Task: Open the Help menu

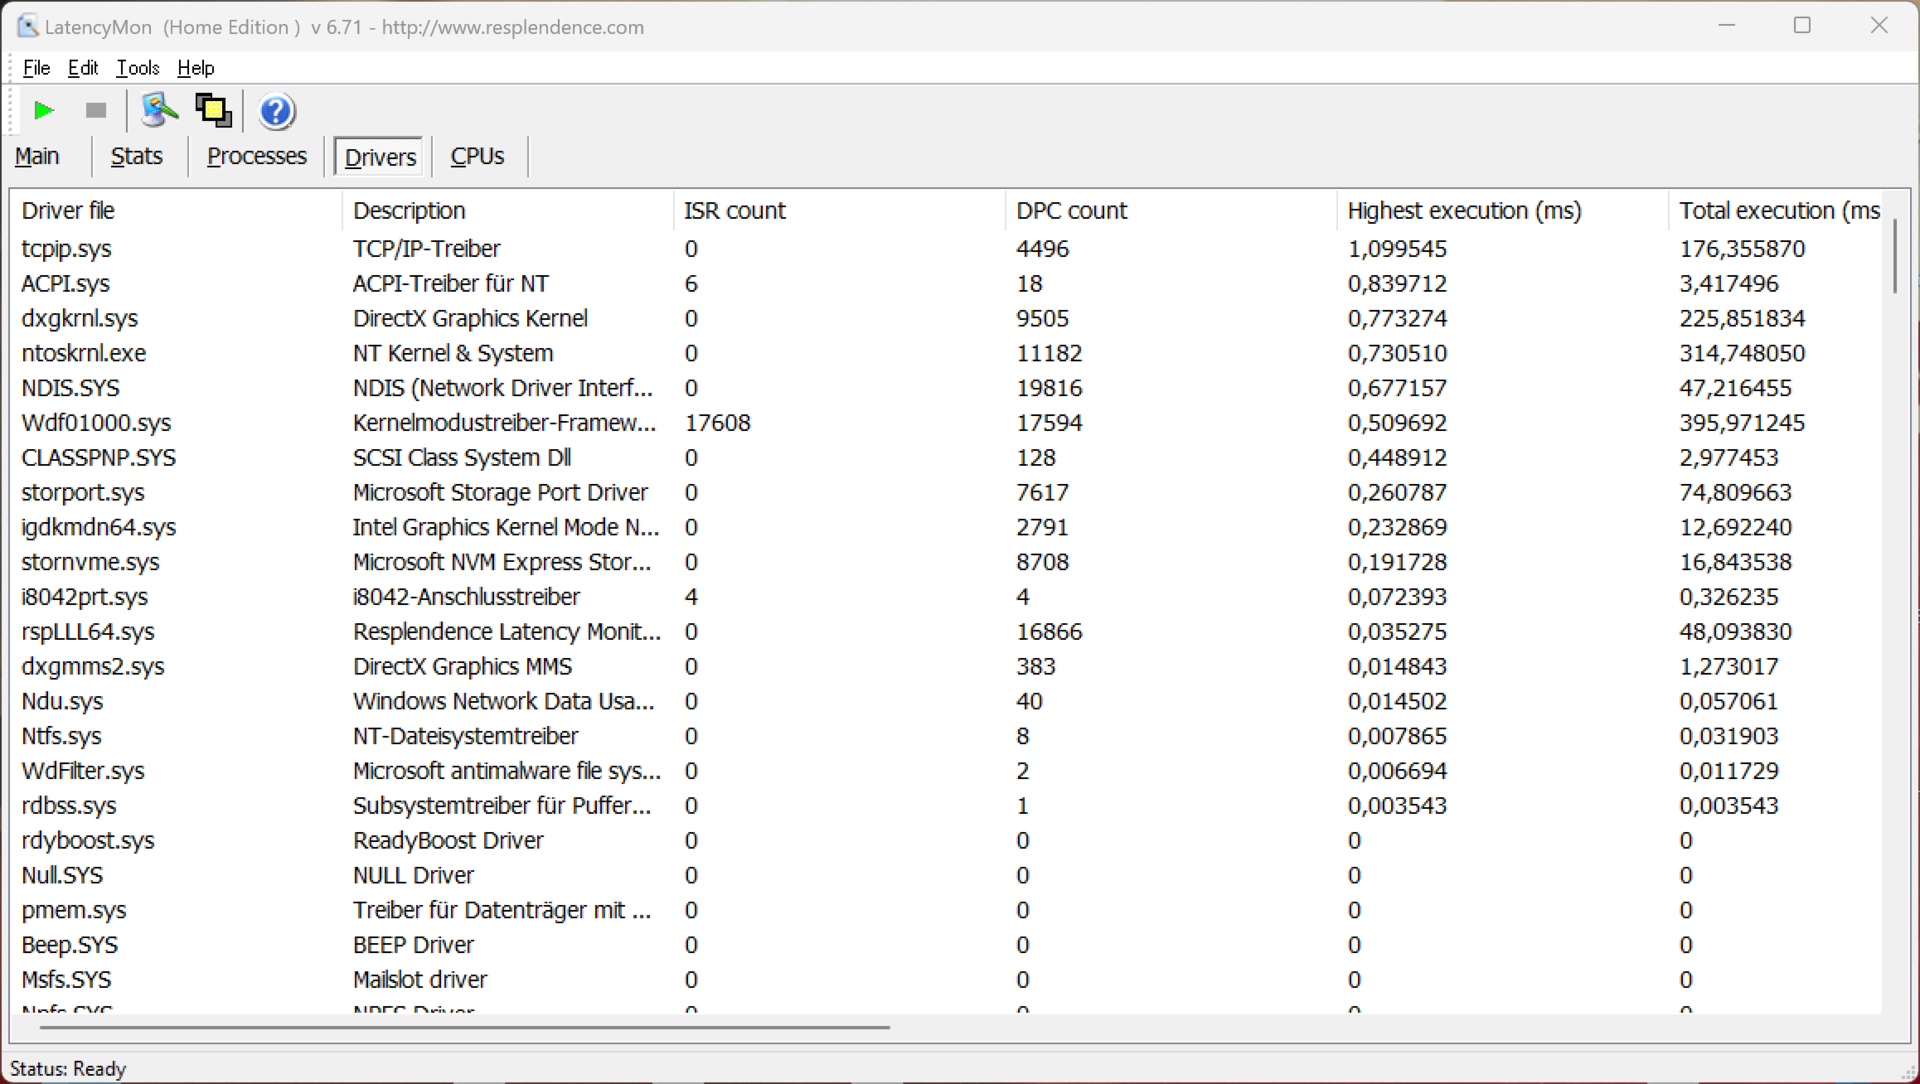Action: click(x=195, y=68)
